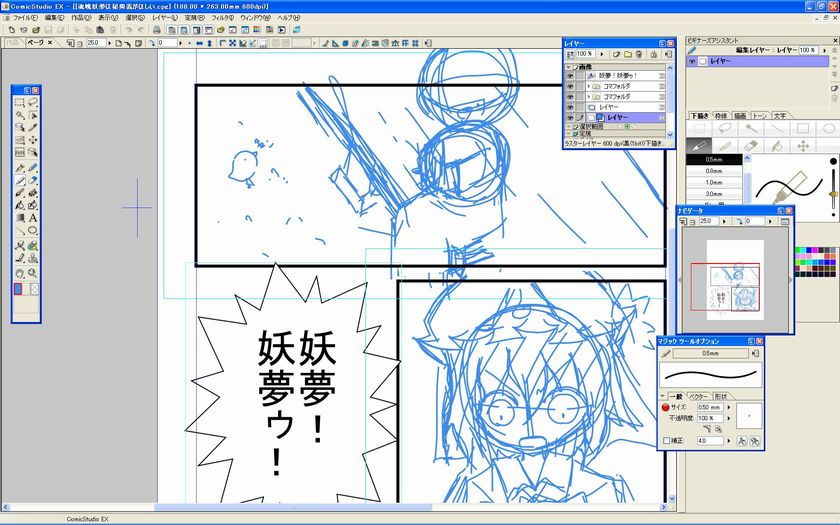Hide the unselected レイヤー layer in layer panel
The width and height of the screenshot is (840, 525).
pos(570,107)
